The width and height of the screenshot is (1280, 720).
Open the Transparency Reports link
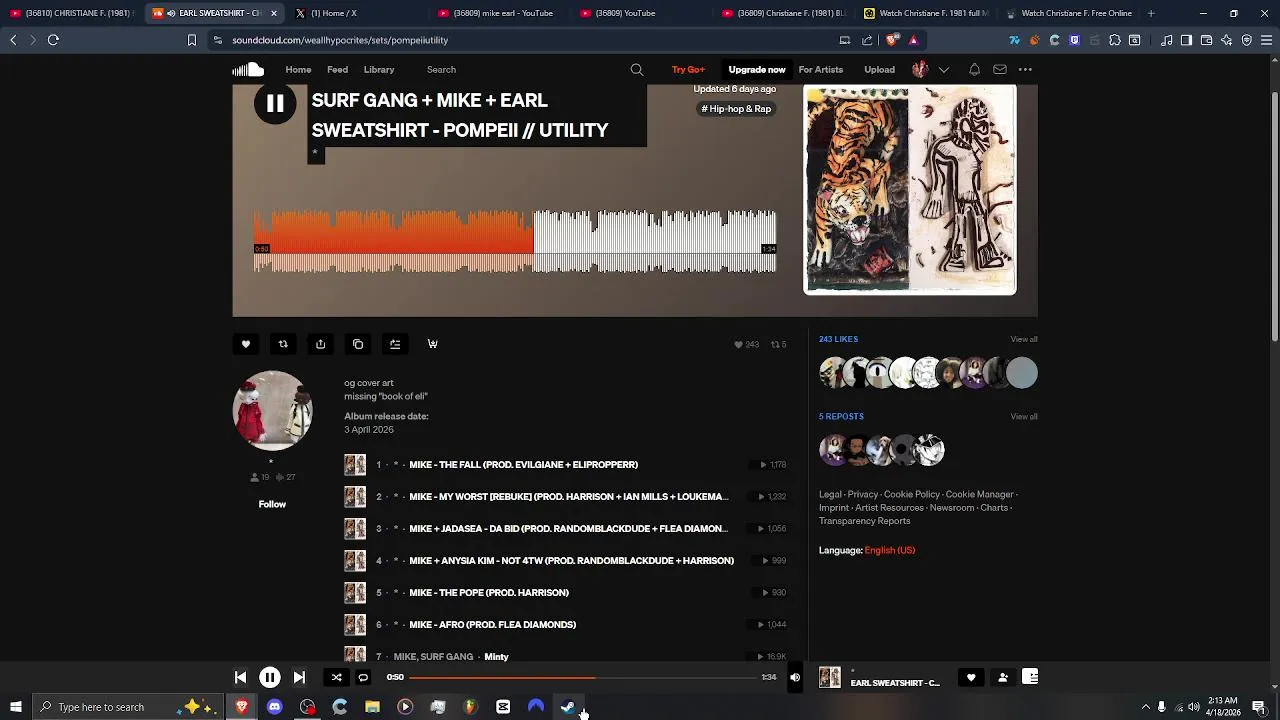point(865,521)
